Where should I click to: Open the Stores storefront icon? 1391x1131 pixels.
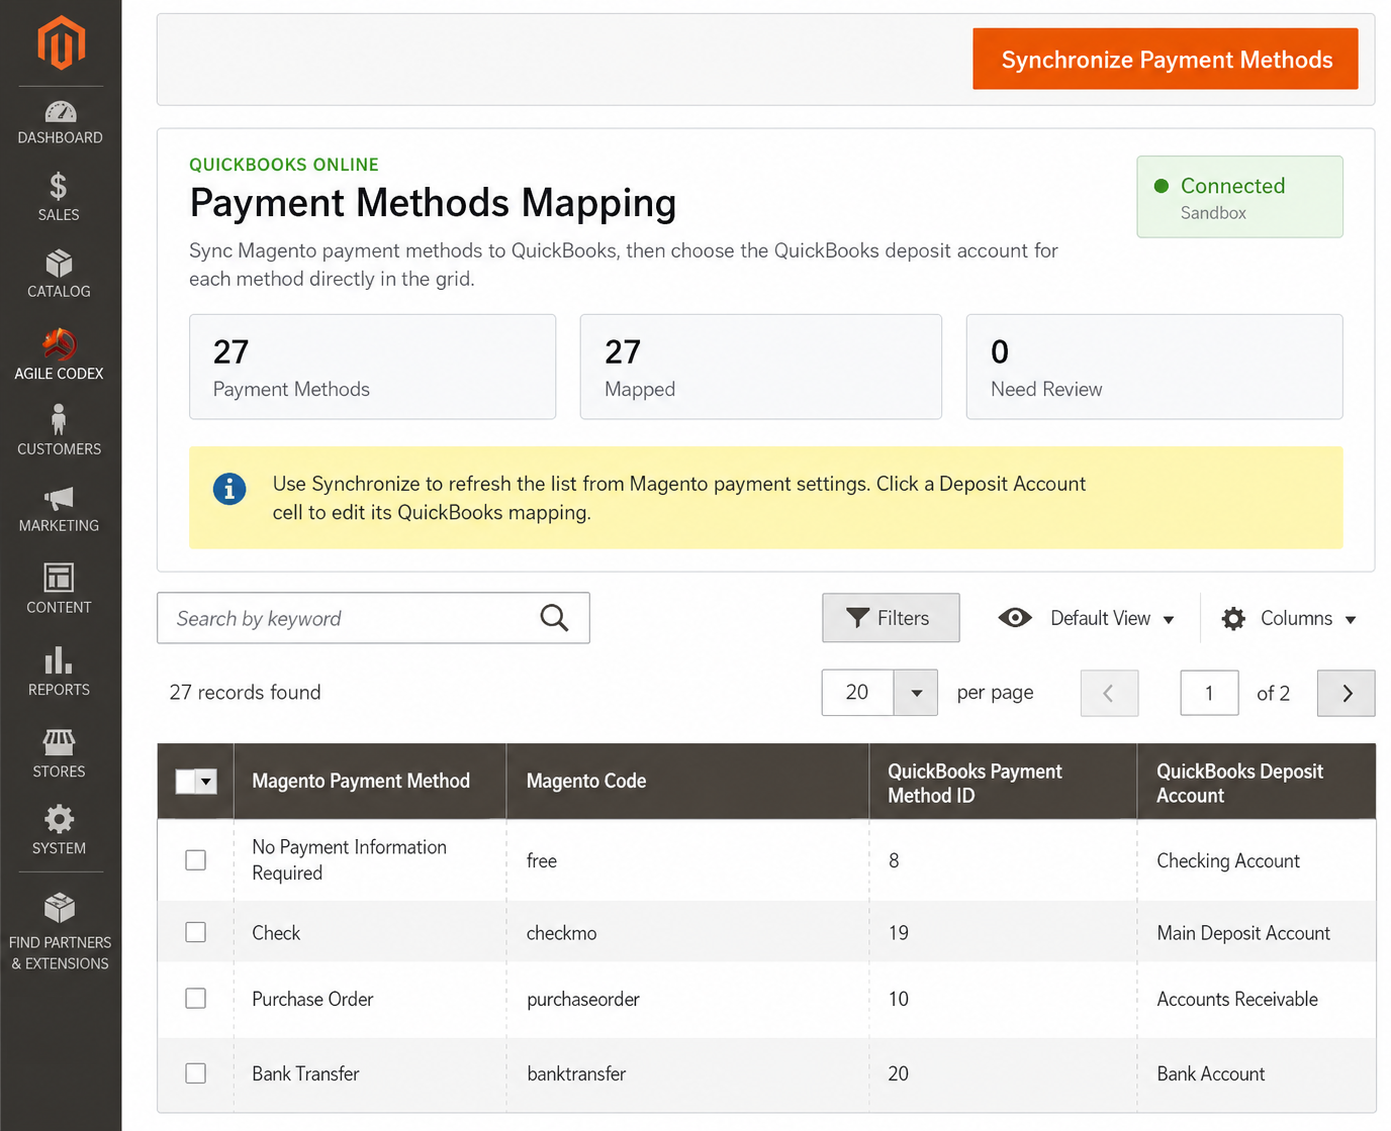coord(59,742)
